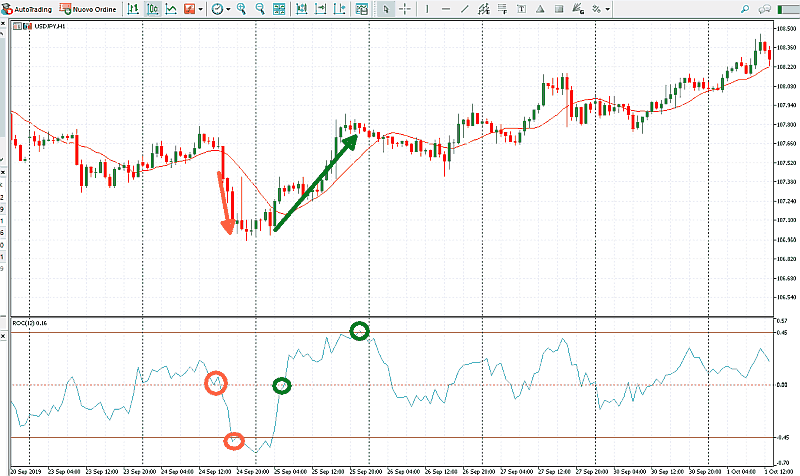Toggle the AutoTrading button

pyautogui.click(x=27, y=8)
